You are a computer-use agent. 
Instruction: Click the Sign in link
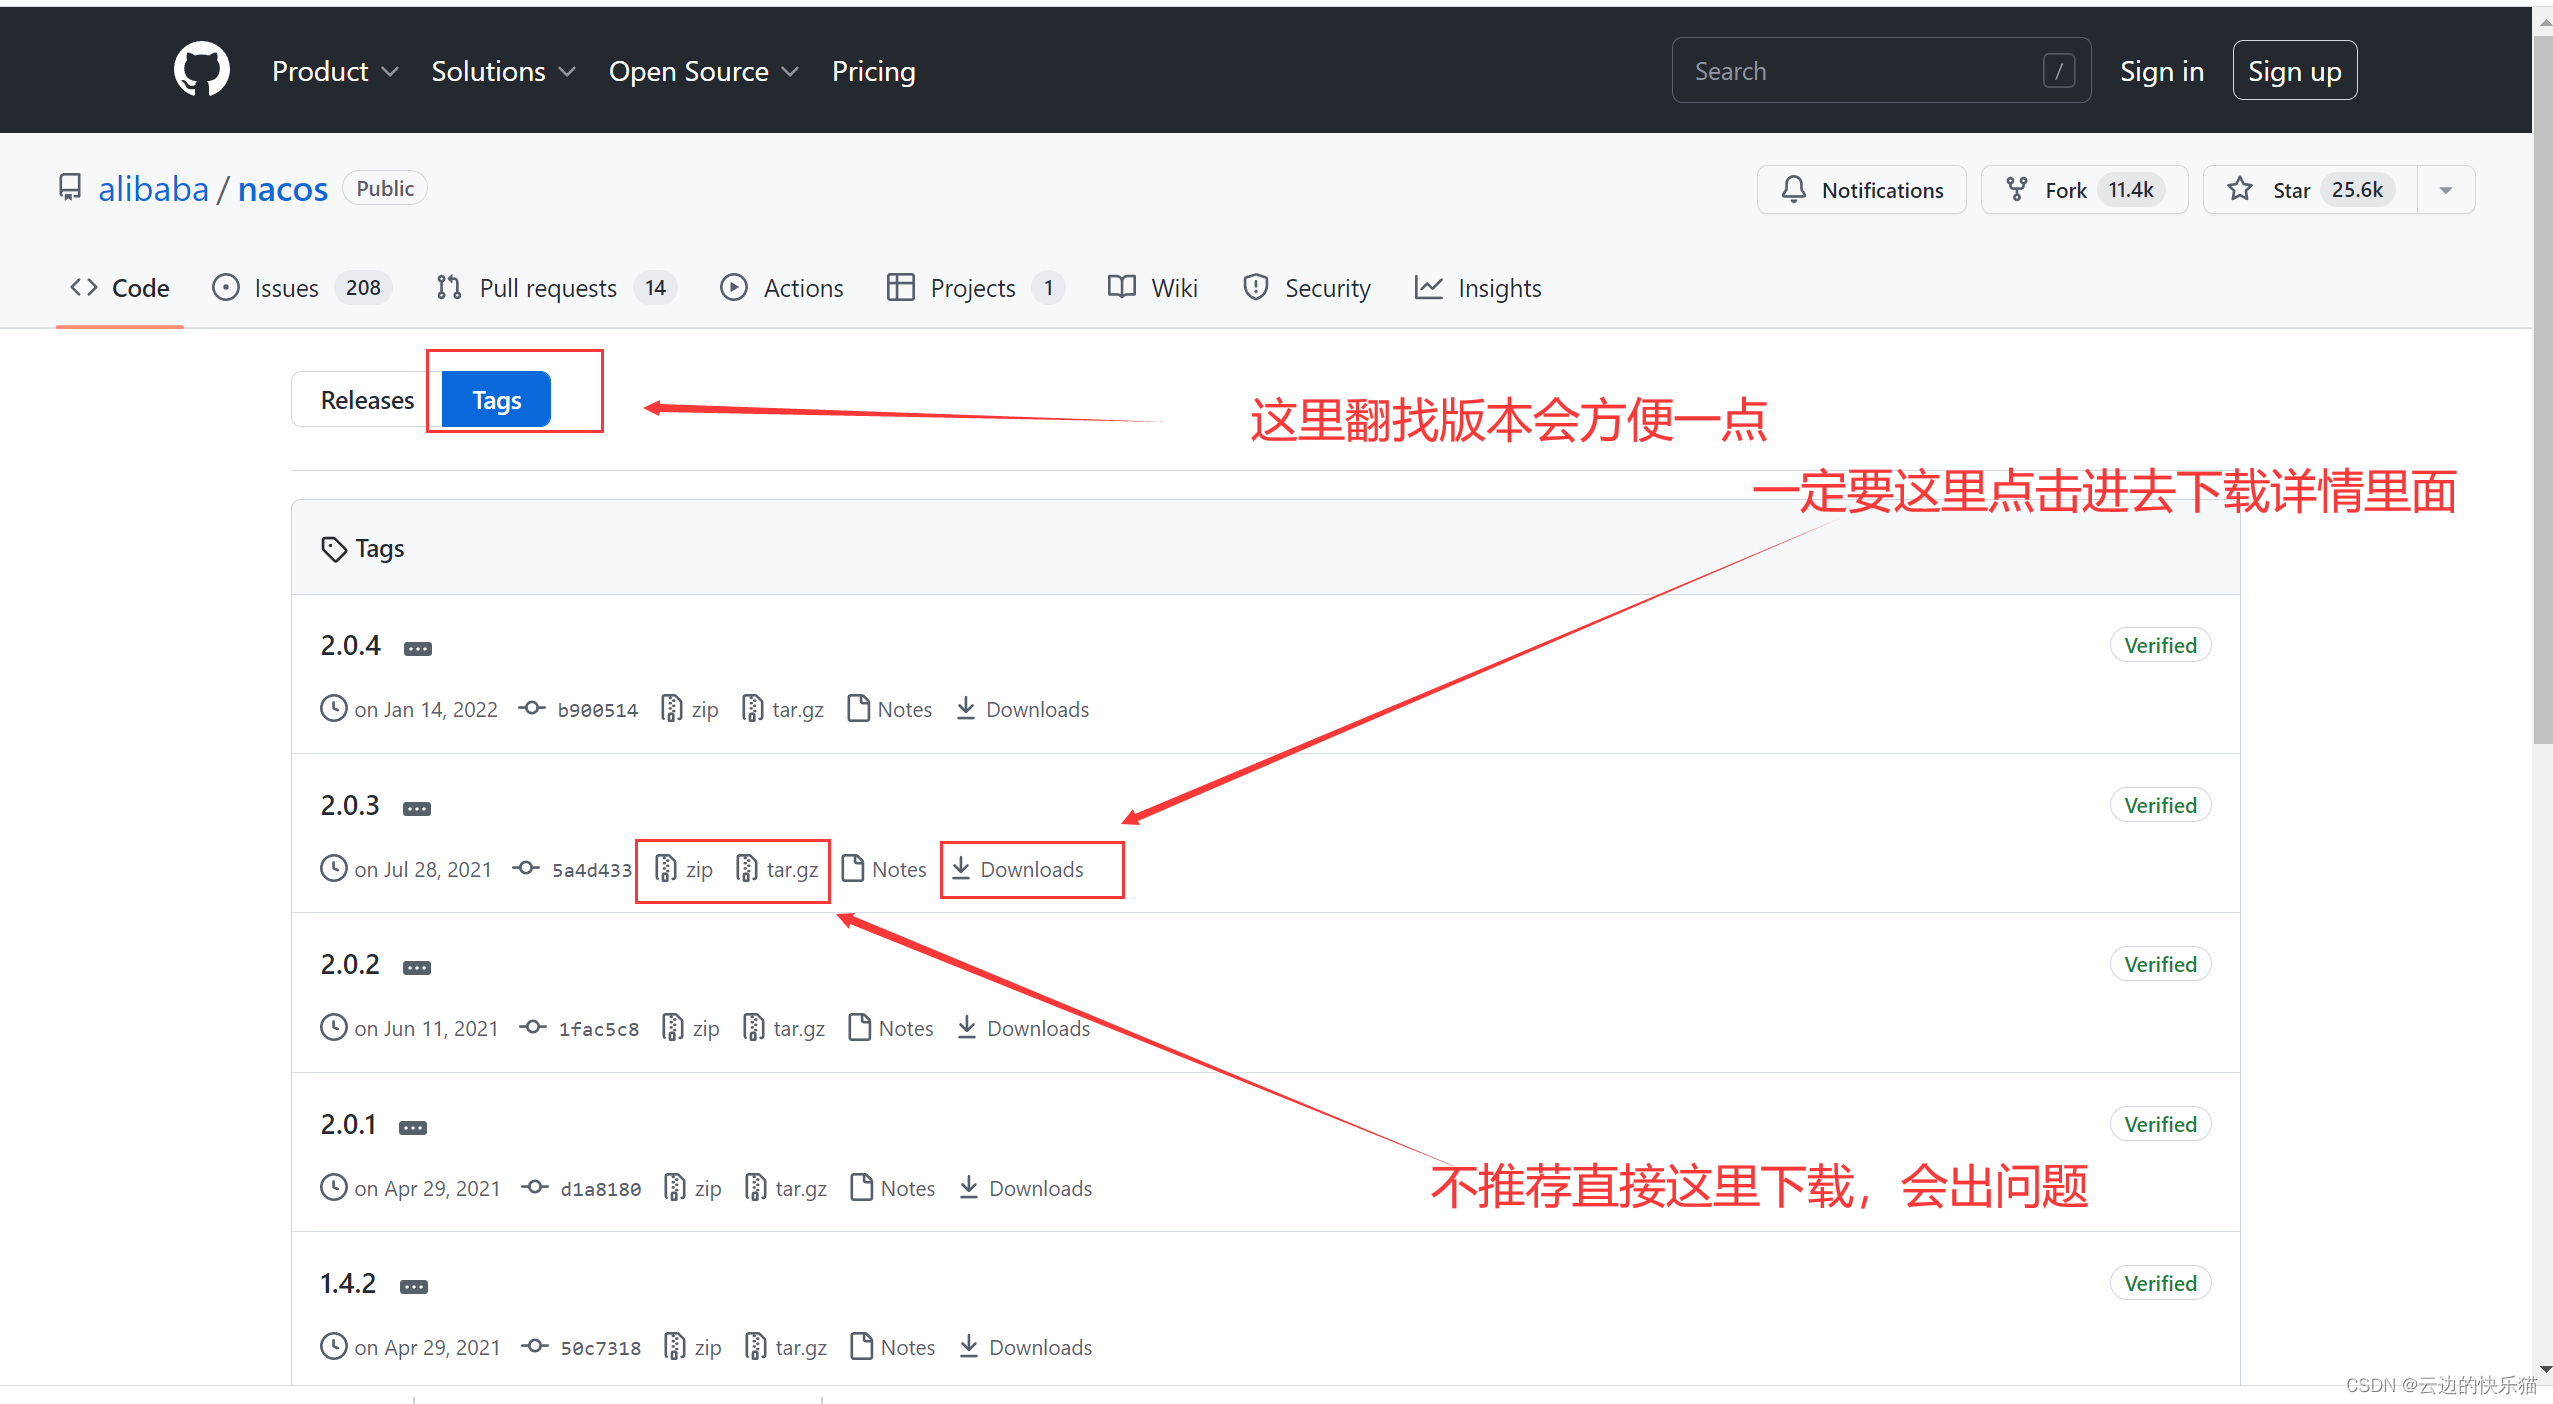coord(2161,71)
